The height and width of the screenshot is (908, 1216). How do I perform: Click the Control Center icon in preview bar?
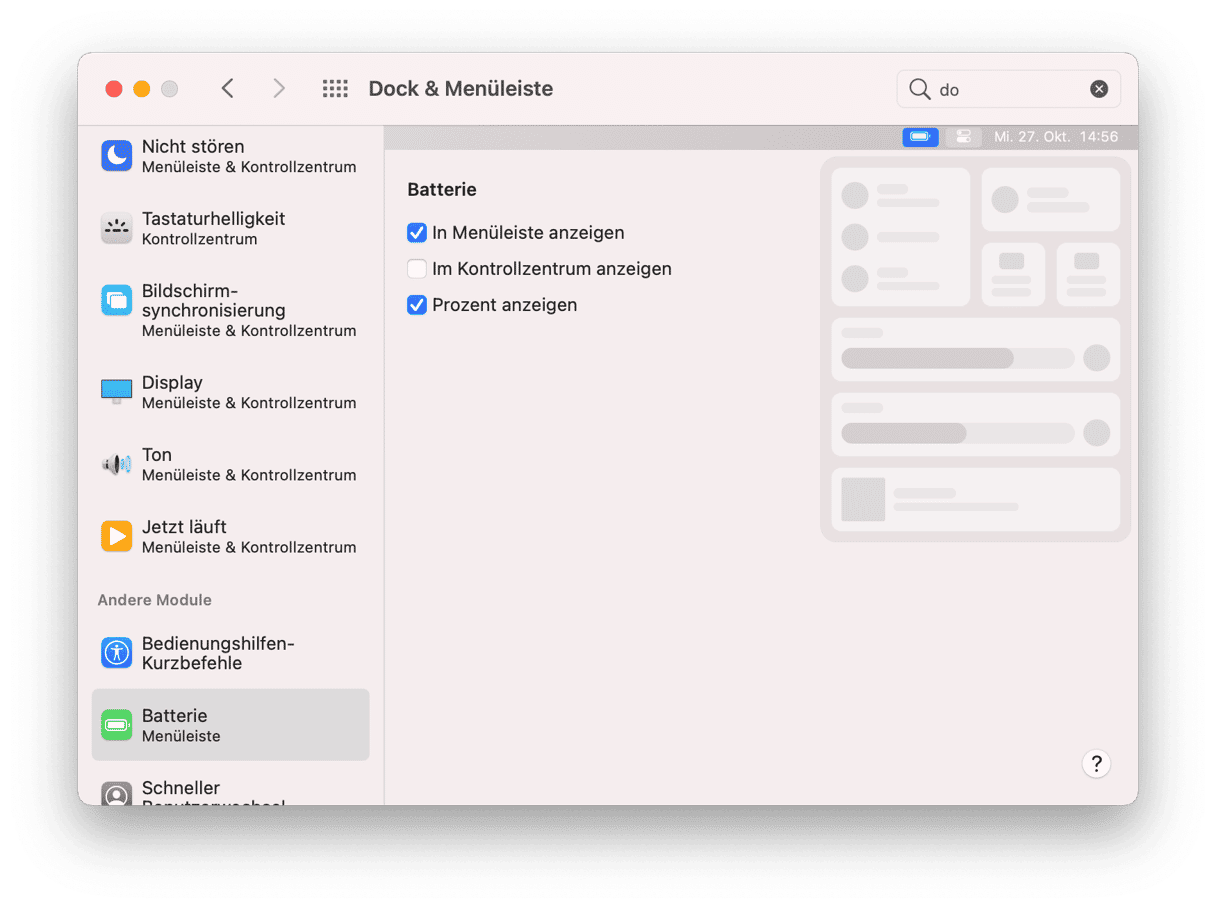click(x=963, y=137)
